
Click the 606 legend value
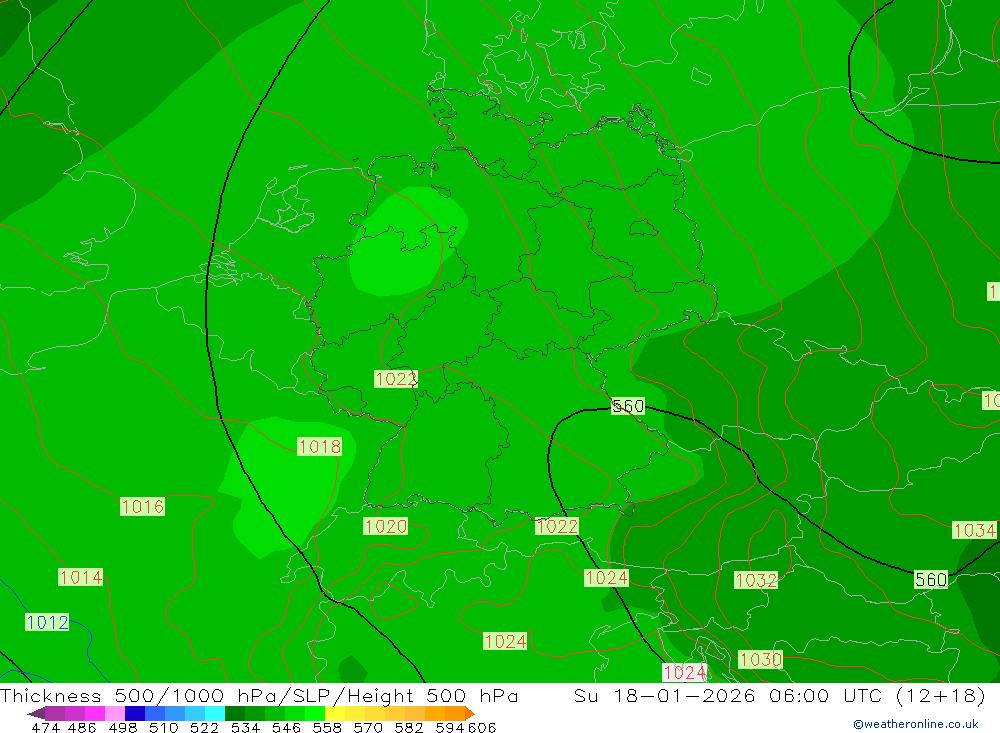(481, 727)
